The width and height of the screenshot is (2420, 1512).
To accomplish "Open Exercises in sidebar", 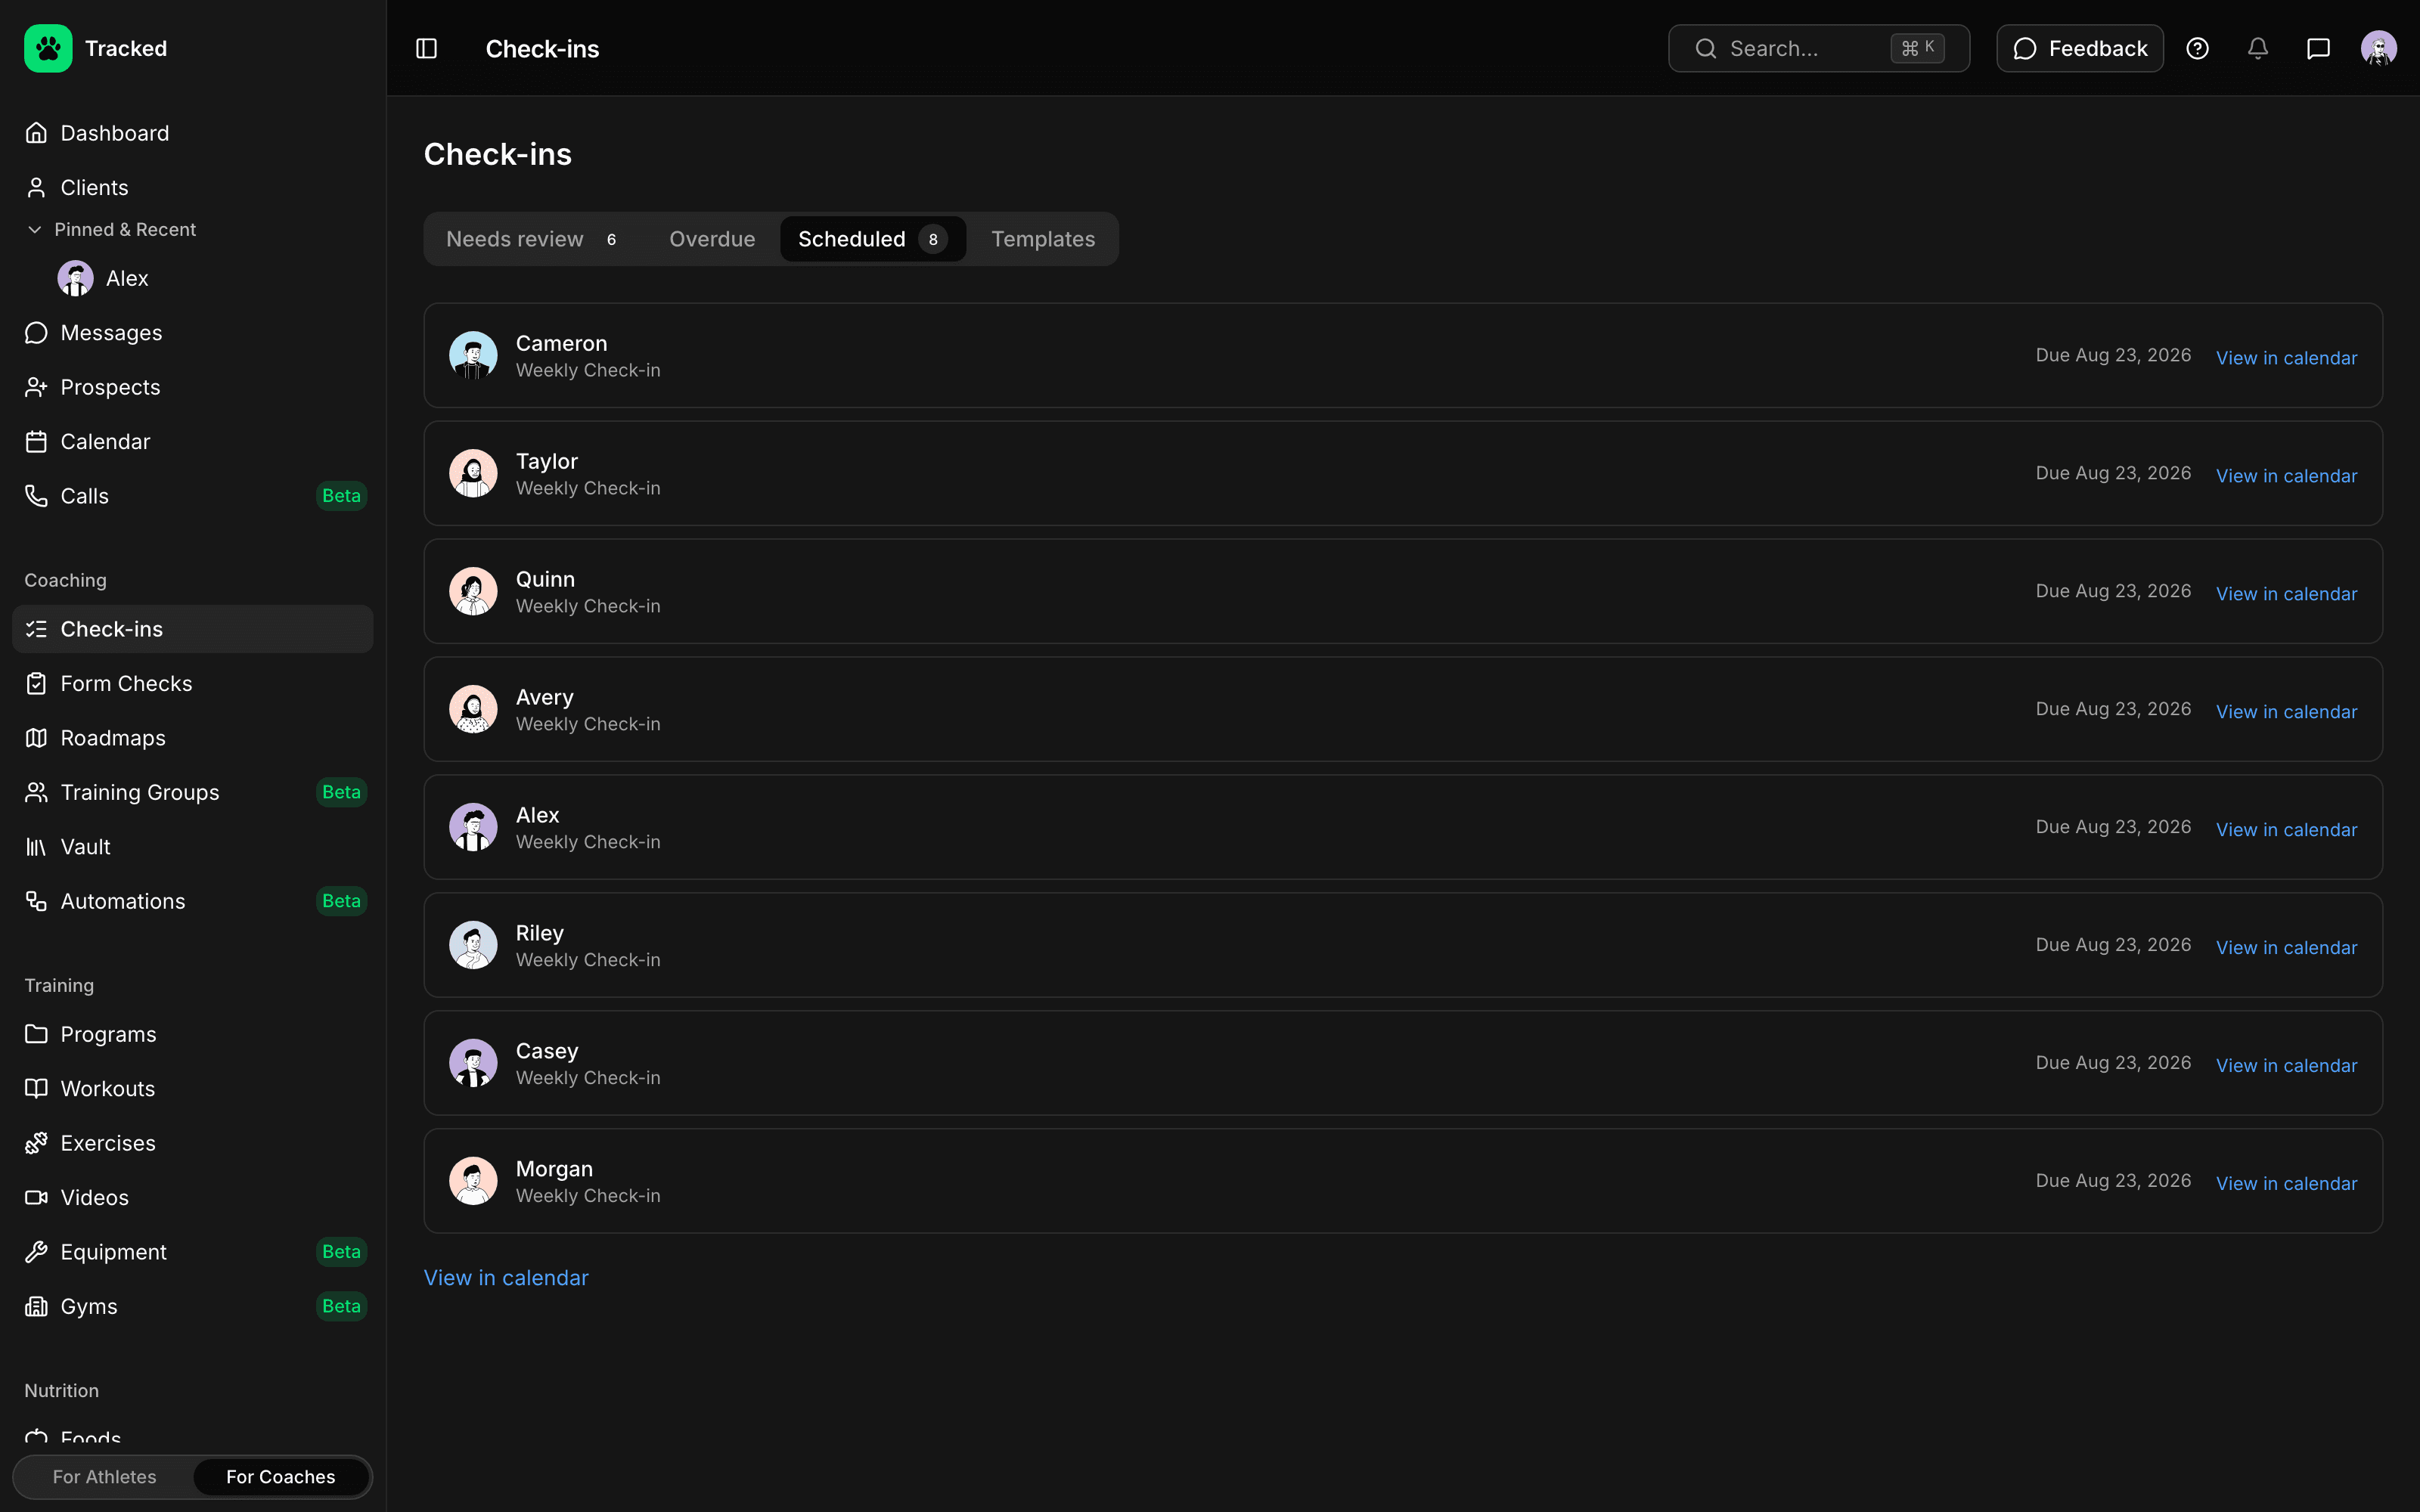I will tap(192, 1143).
